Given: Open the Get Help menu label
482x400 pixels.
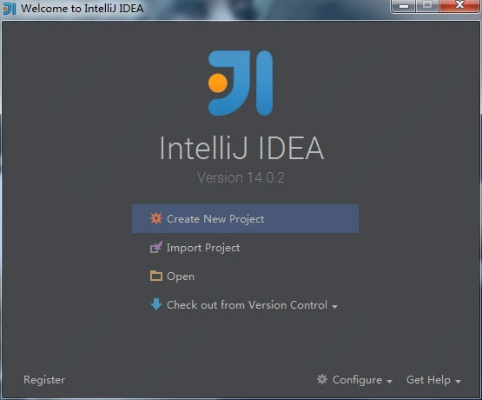Looking at the screenshot, I should [x=428, y=380].
